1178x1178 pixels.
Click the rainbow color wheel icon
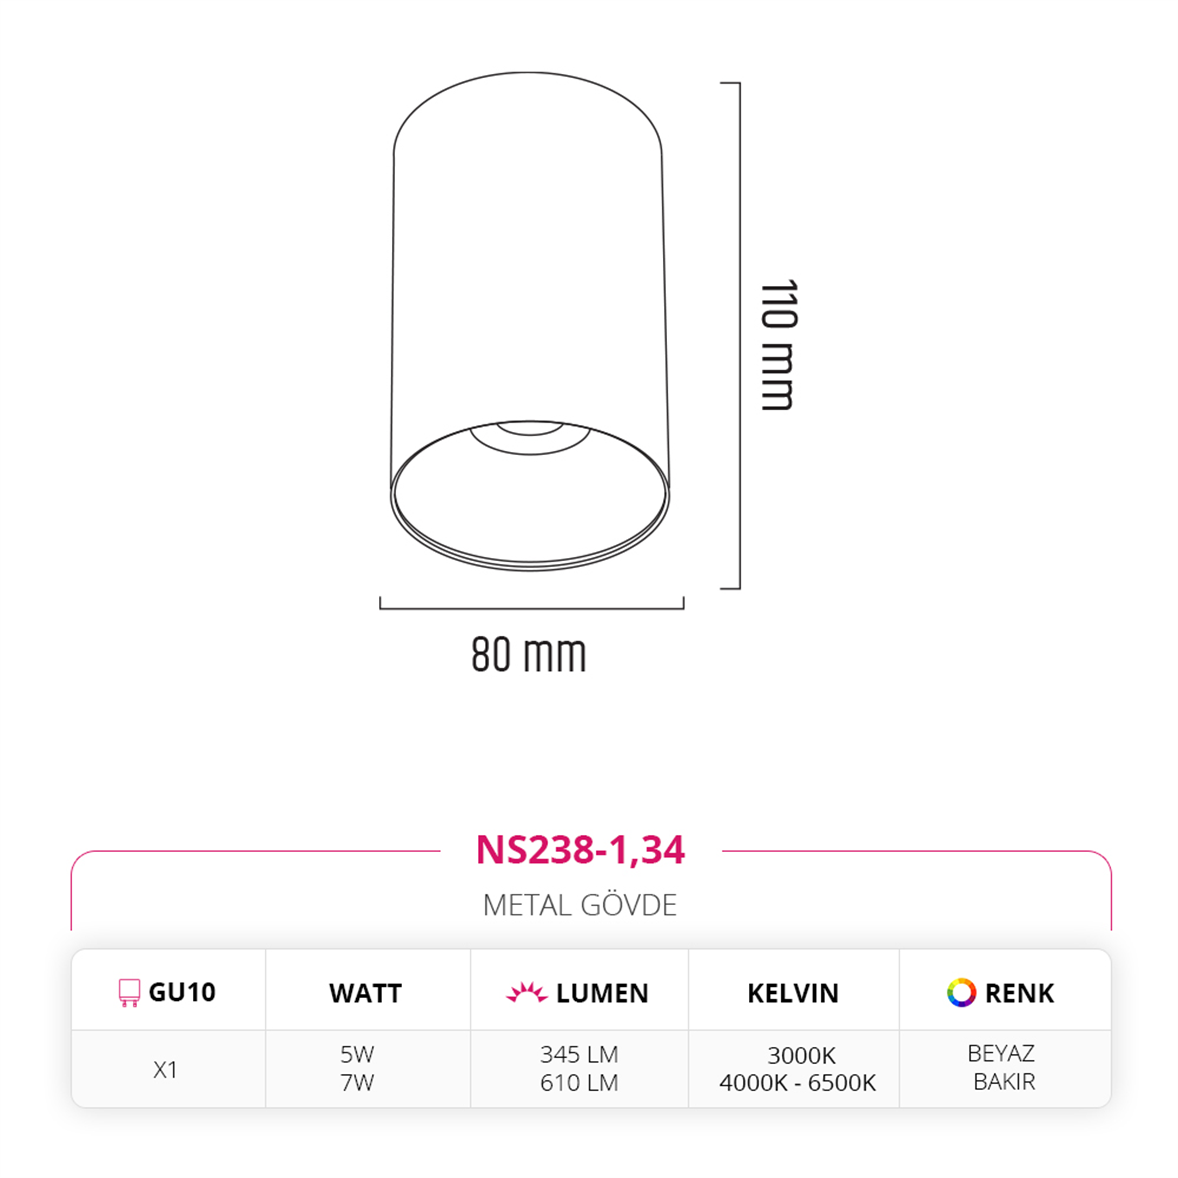pyautogui.click(x=961, y=992)
